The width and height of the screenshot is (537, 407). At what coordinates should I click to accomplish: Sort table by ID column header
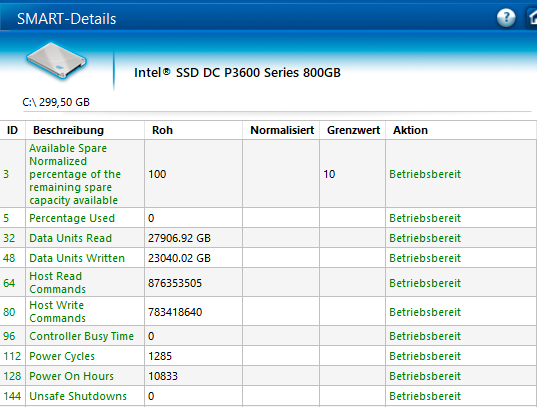click(12, 130)
